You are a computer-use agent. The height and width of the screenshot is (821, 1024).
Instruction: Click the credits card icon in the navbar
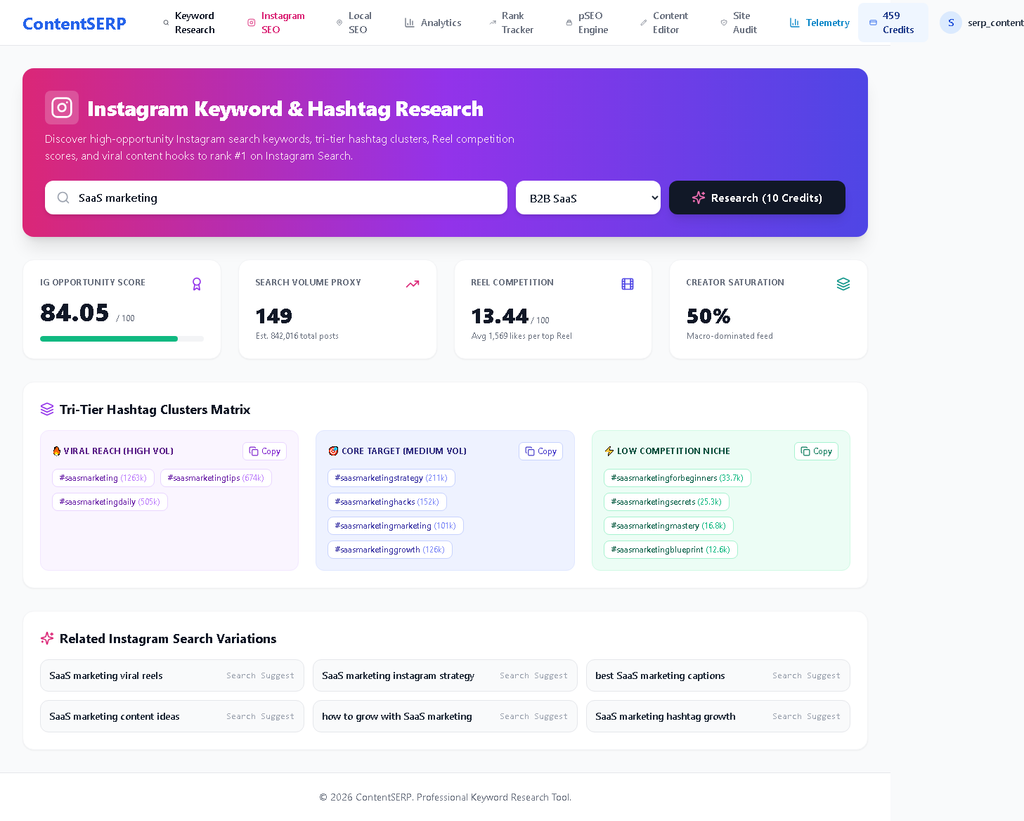(873, 23)
